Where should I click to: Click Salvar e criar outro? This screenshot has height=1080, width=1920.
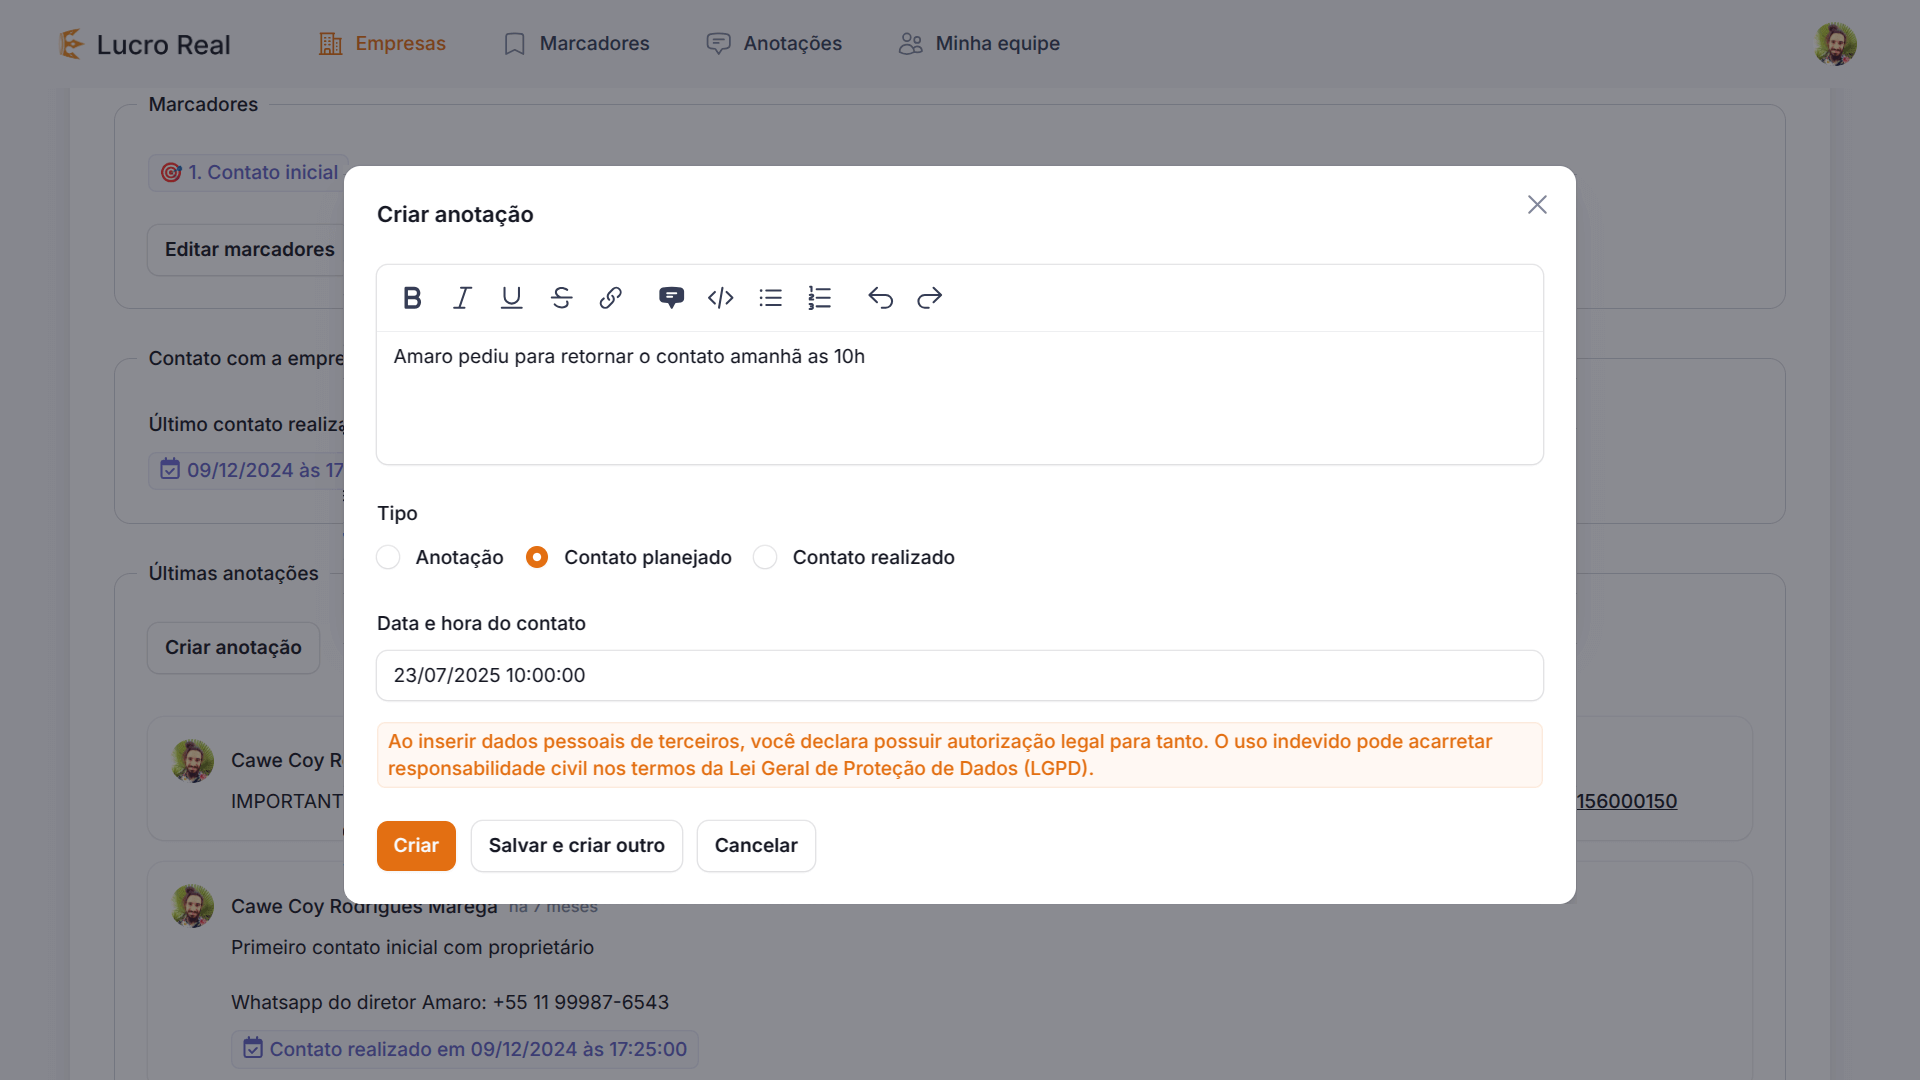pyautogui.click(x=576, y=846)
